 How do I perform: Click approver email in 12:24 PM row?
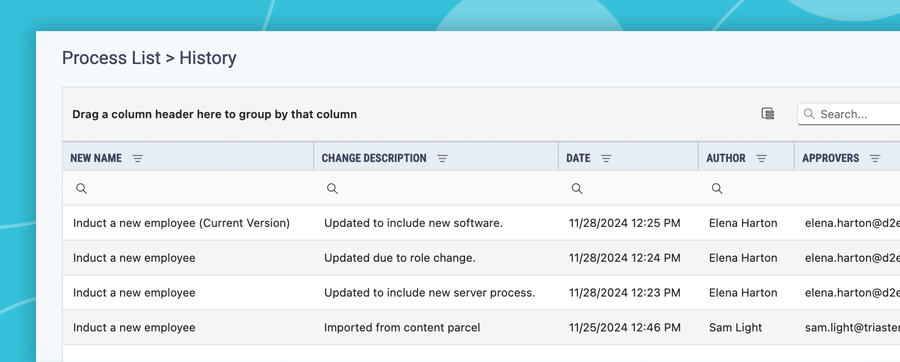[x=852, y=258]
